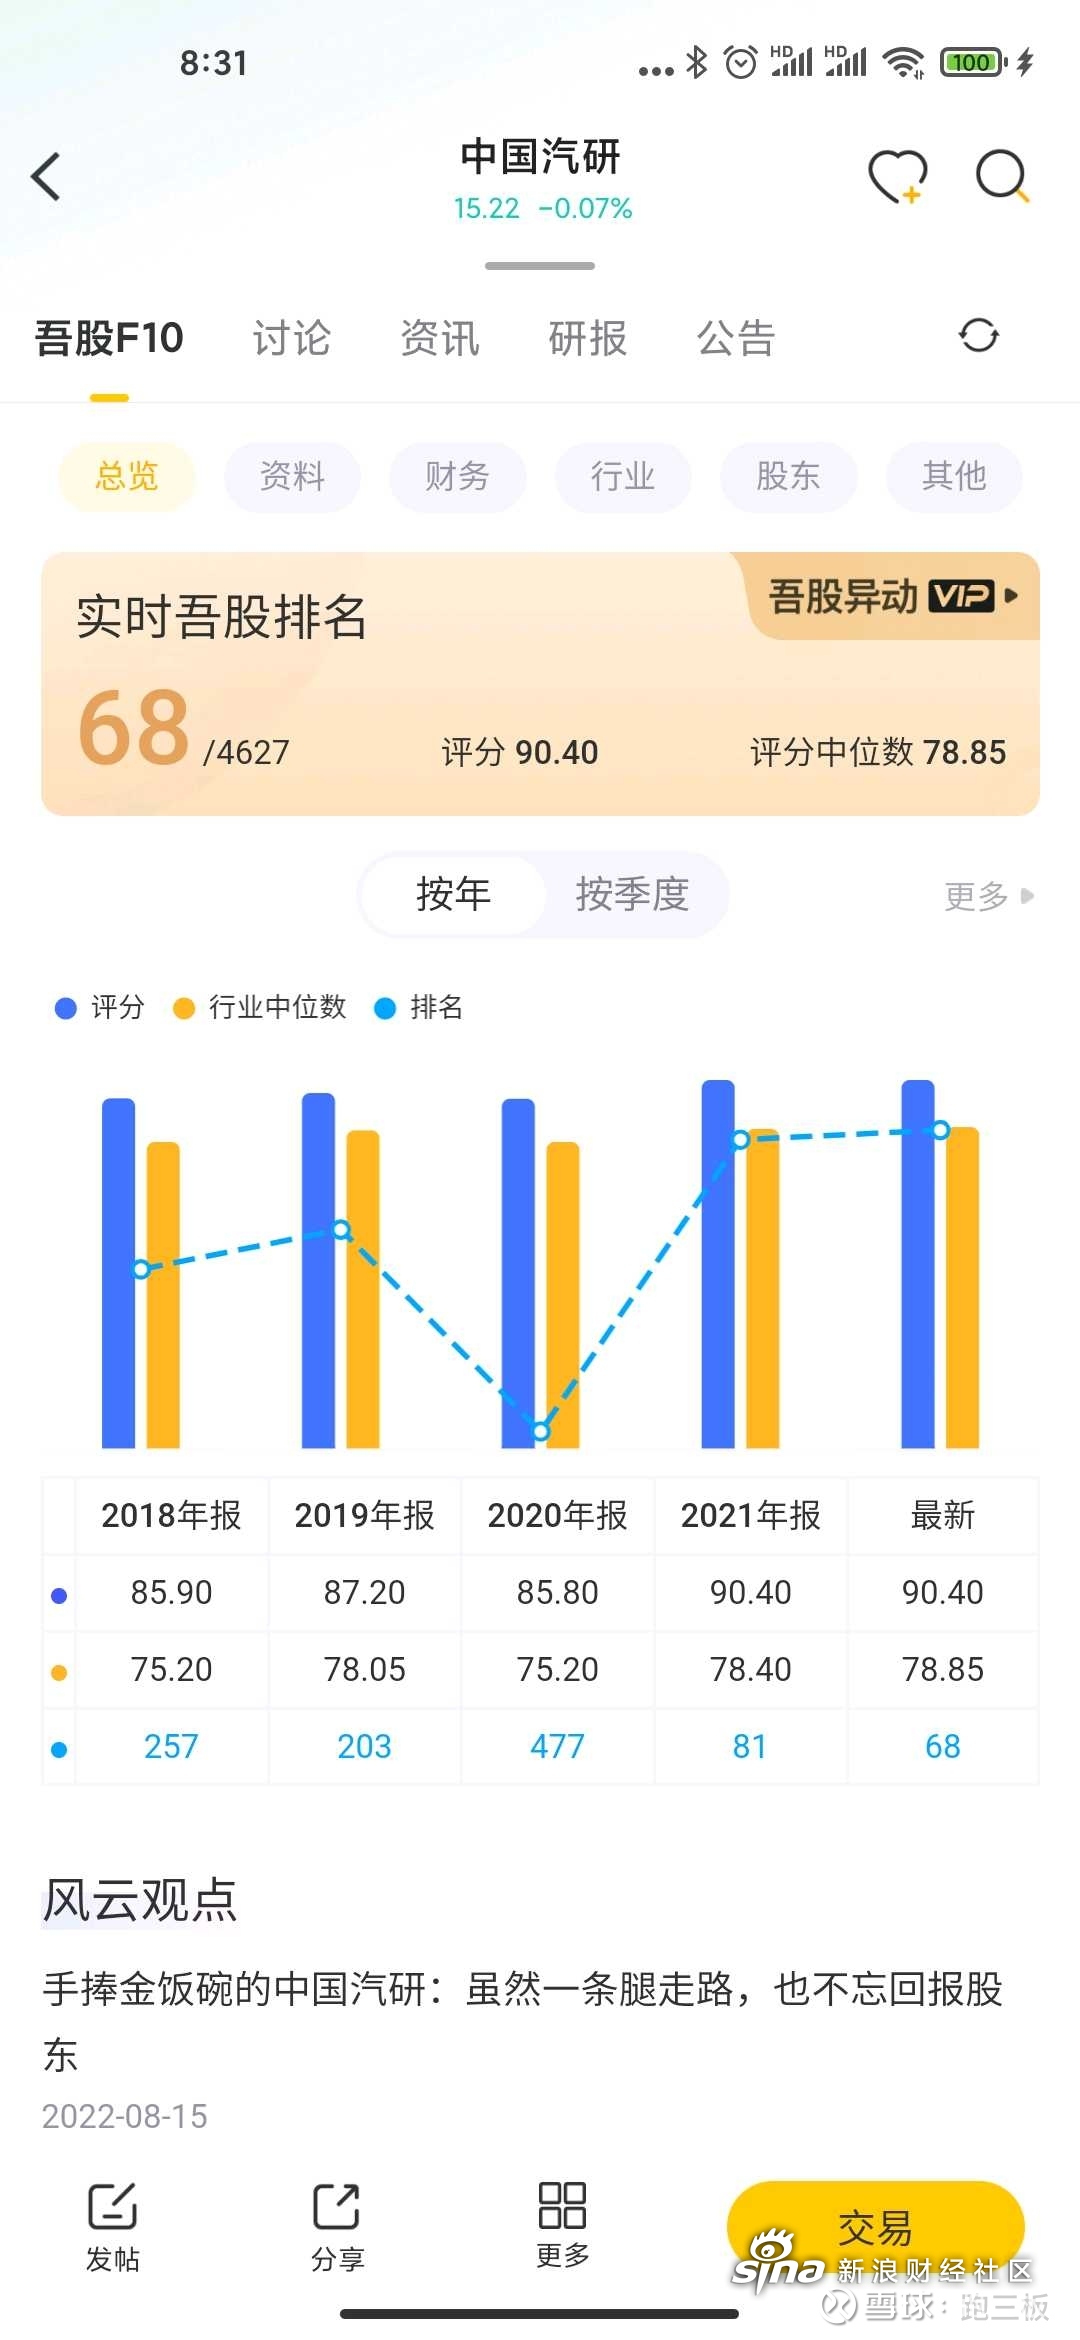Screen dimensions: 1080x2340
Task: Tap the 2020 rank line point
Action: click(540, 1431)
